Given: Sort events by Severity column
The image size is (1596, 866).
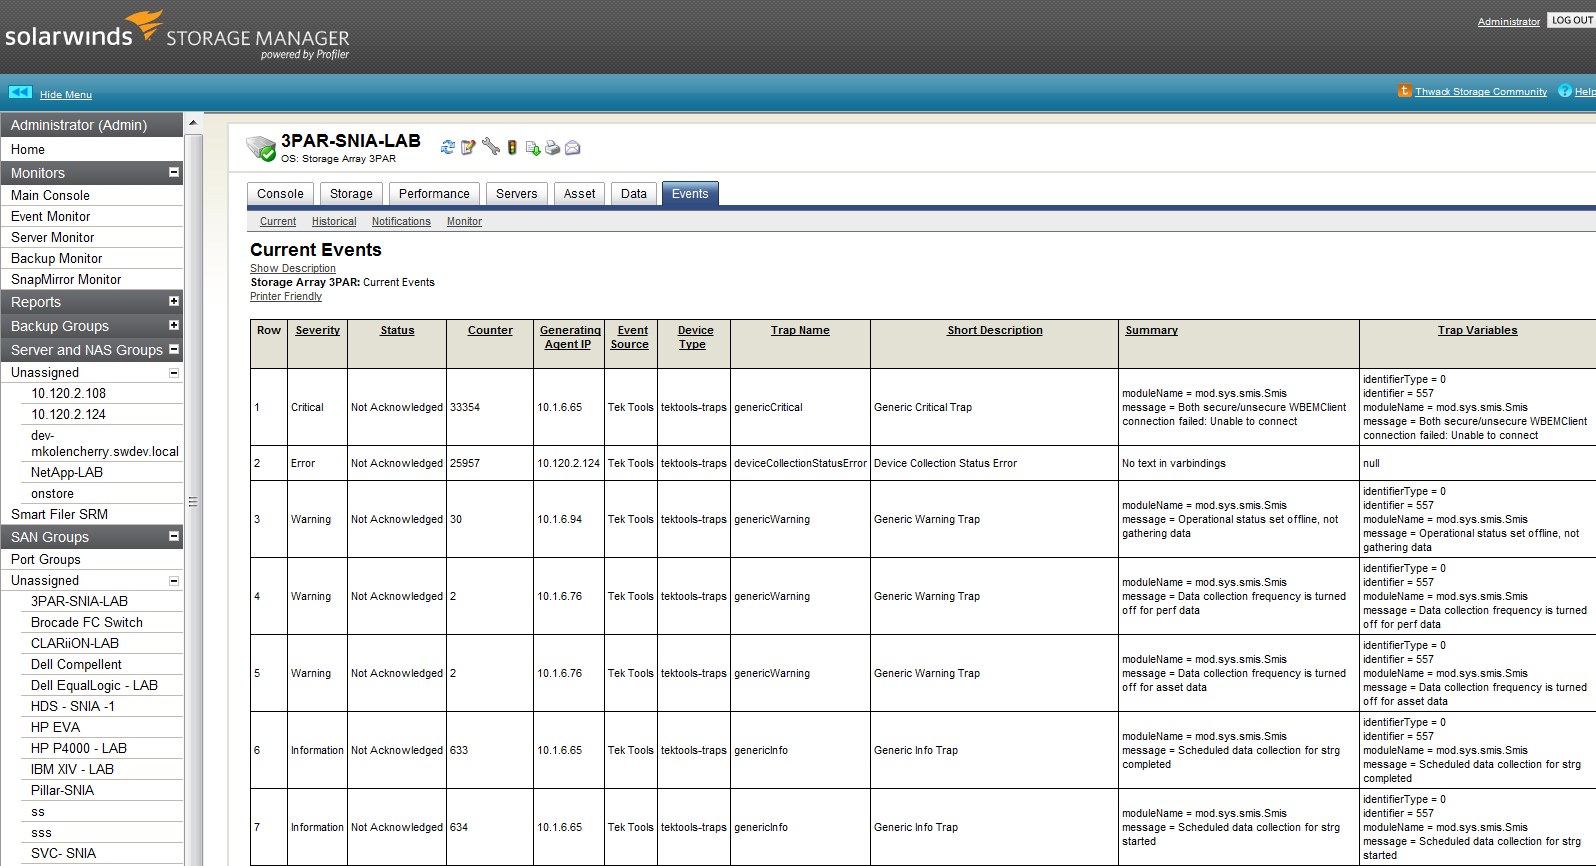Looking at the screenshot, I should click(x=318, y=330).
